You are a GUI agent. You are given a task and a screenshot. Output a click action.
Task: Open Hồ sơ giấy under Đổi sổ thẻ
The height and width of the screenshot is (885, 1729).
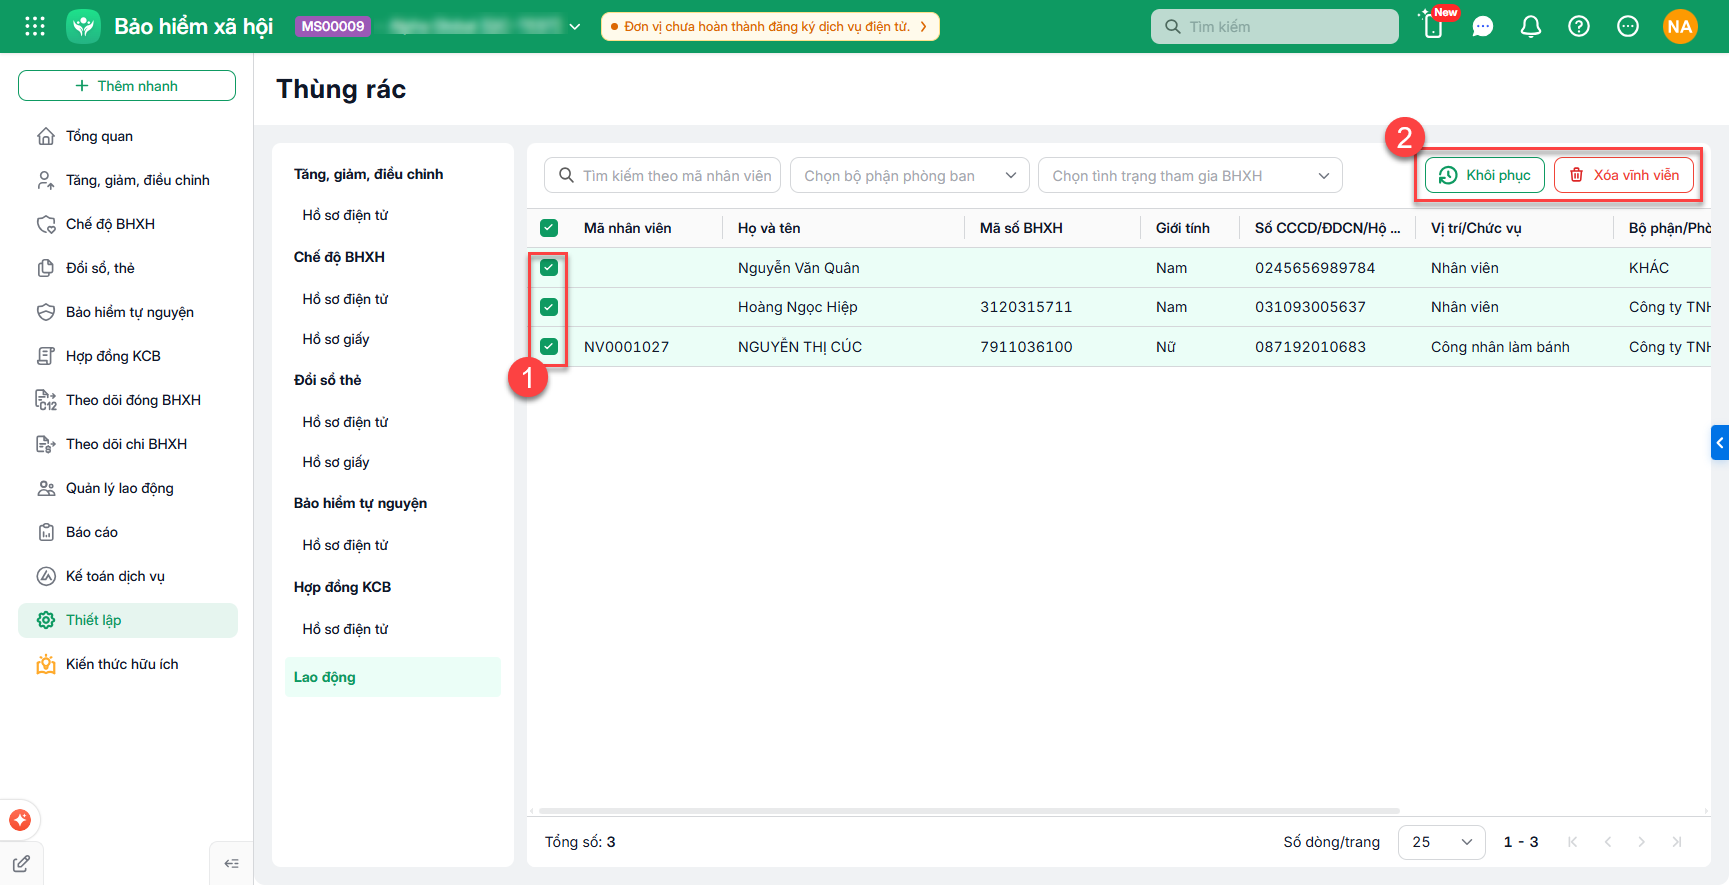click(336, 462)
